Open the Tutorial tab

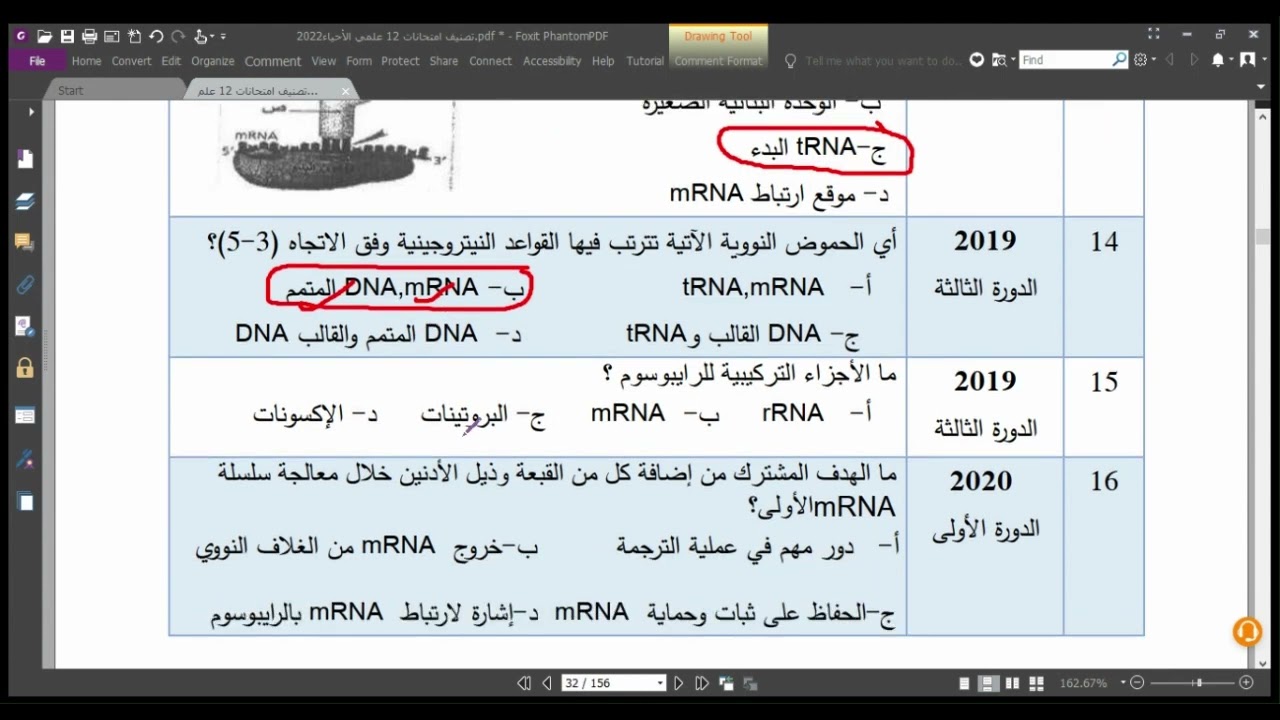coord(645,61)
